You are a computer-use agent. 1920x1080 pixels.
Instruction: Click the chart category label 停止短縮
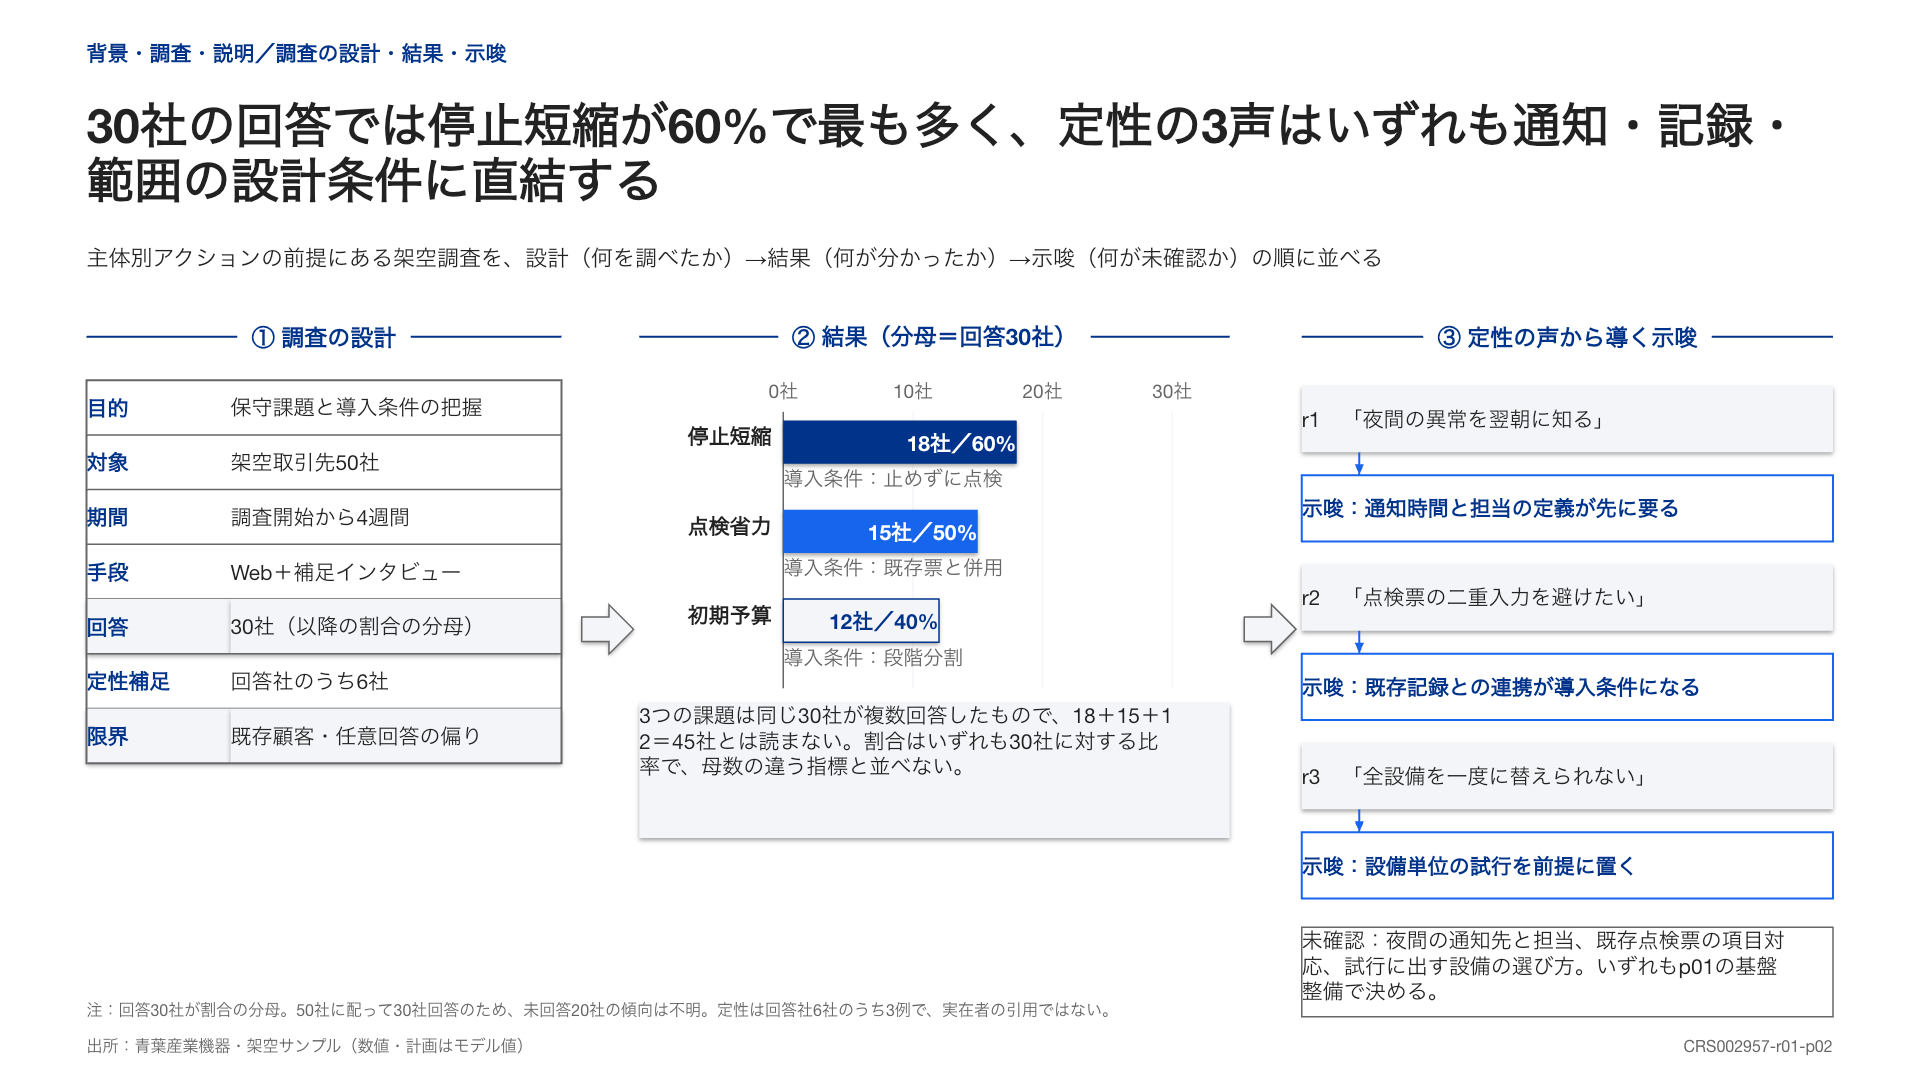(x=729, y=437)
